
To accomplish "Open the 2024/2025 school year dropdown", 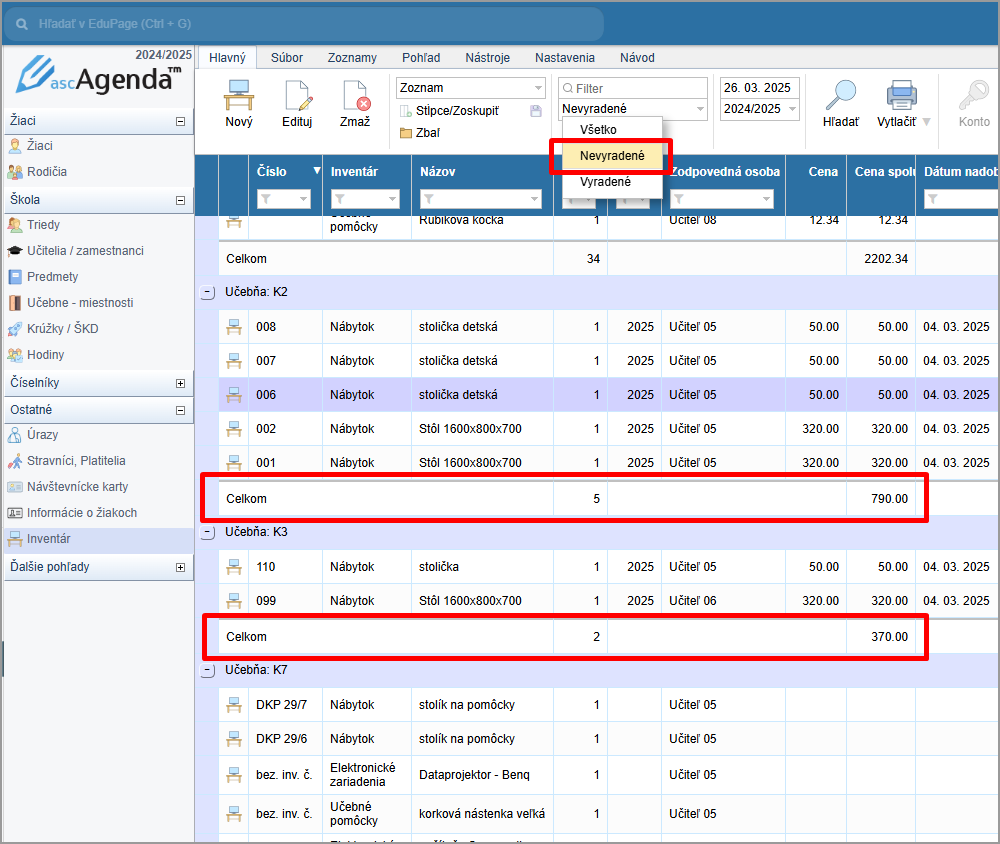I will click(x=760, y=109).
